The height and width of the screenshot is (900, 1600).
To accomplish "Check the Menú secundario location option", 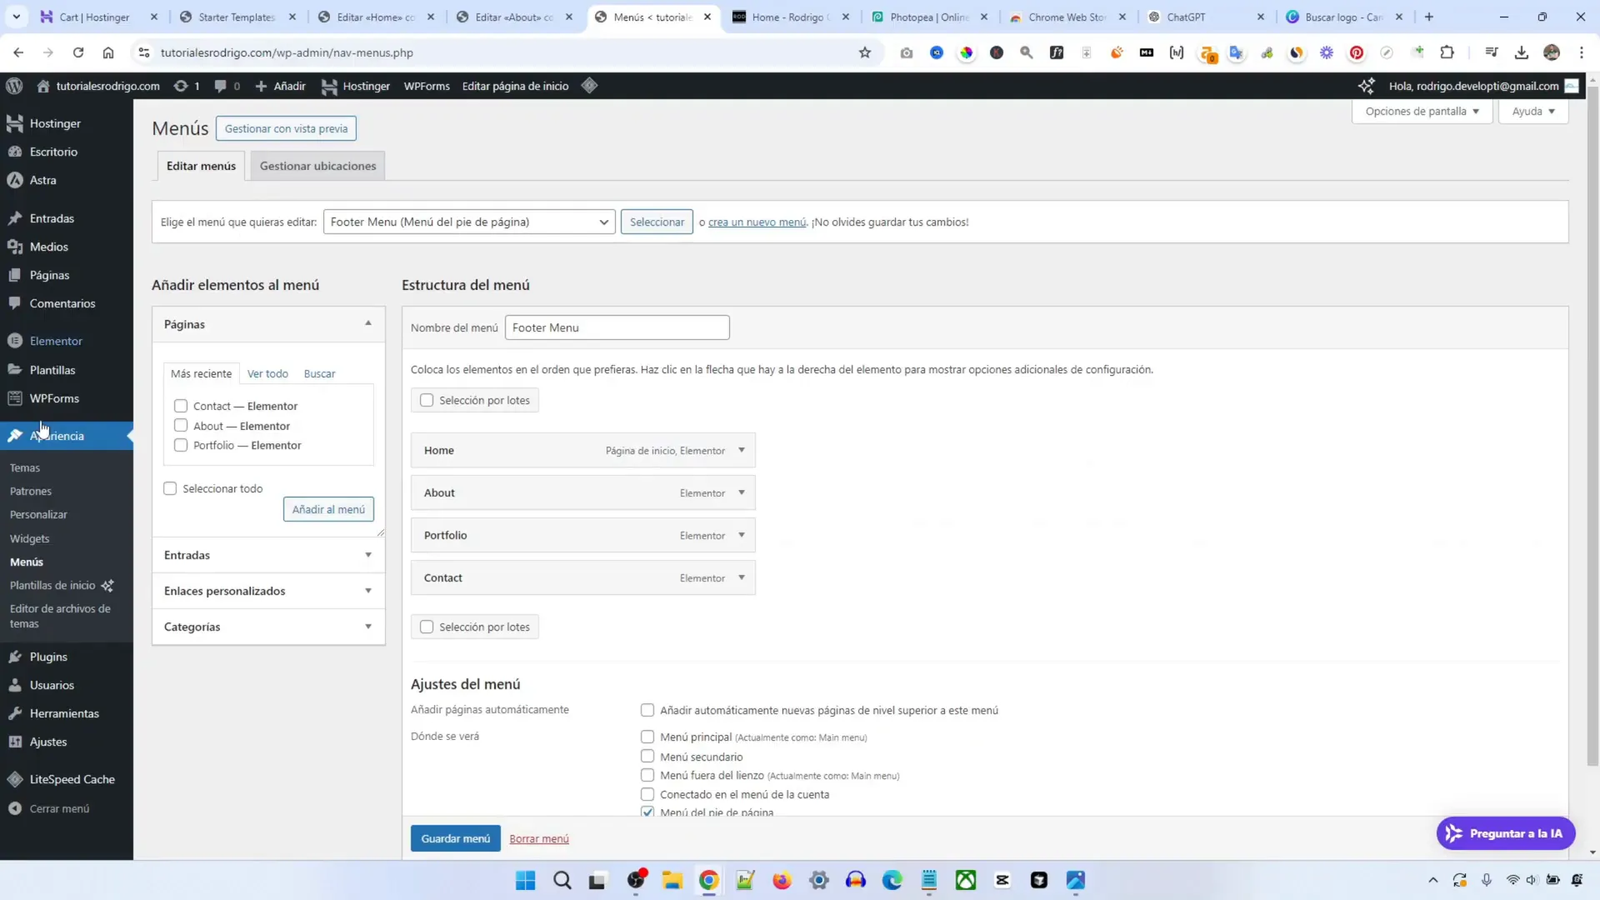I will coord(647,757).
